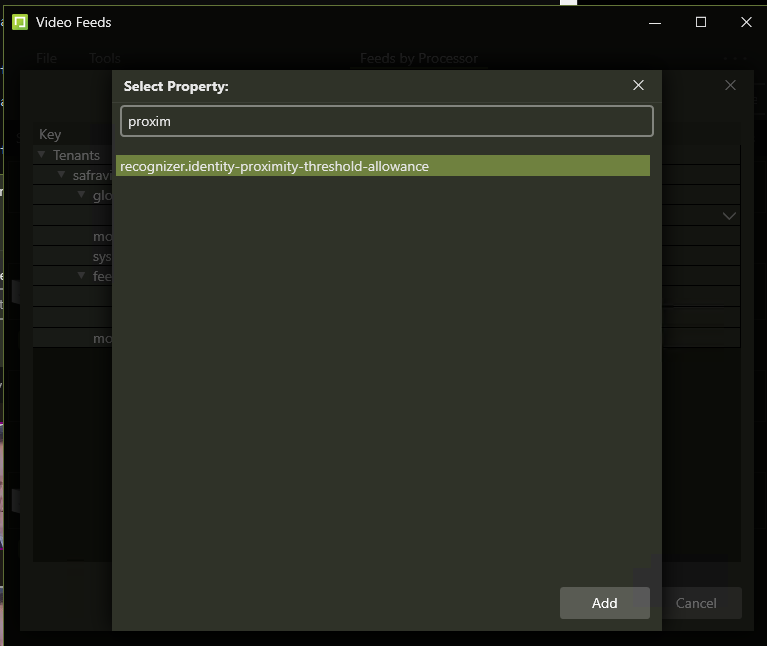Minimize the Video Feeds window
Viewport: 767px width, 646px height.
pyautogui.click(x=654, y=22)
